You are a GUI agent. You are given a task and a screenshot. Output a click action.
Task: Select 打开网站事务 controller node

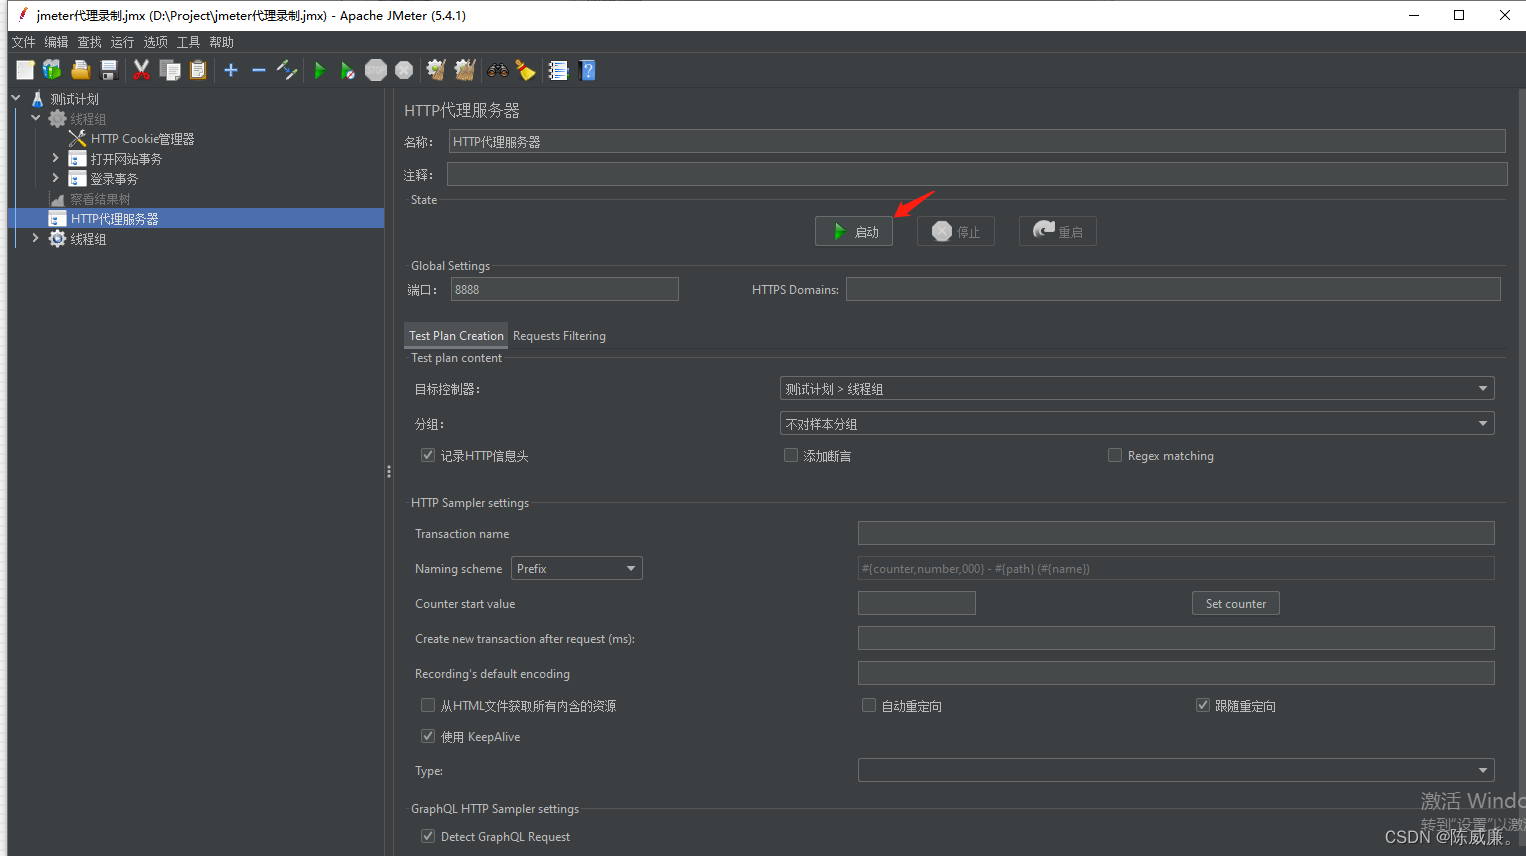coord(126,159)
